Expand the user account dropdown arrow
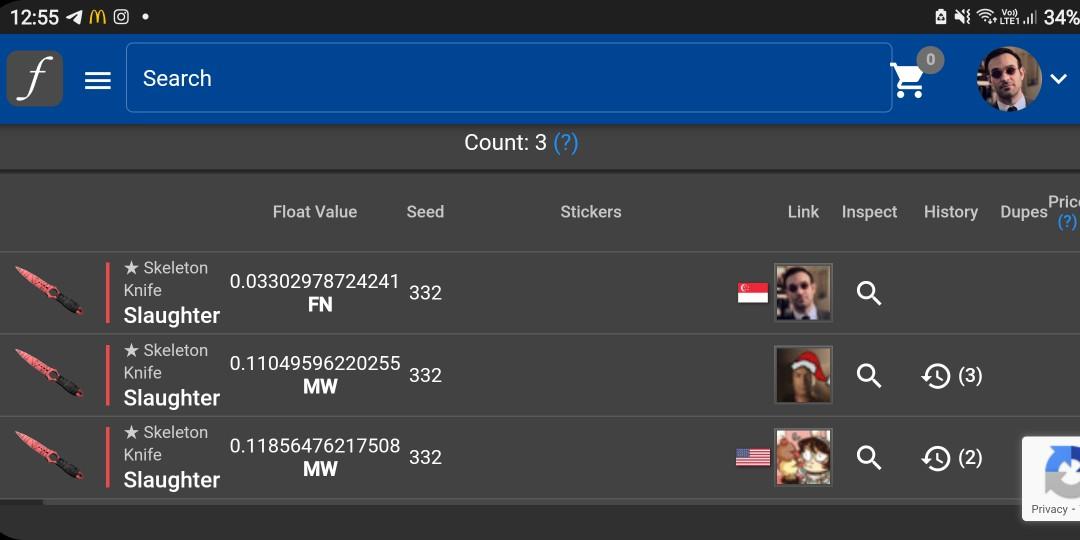Screen dimensions: 1080x540 1059,79
